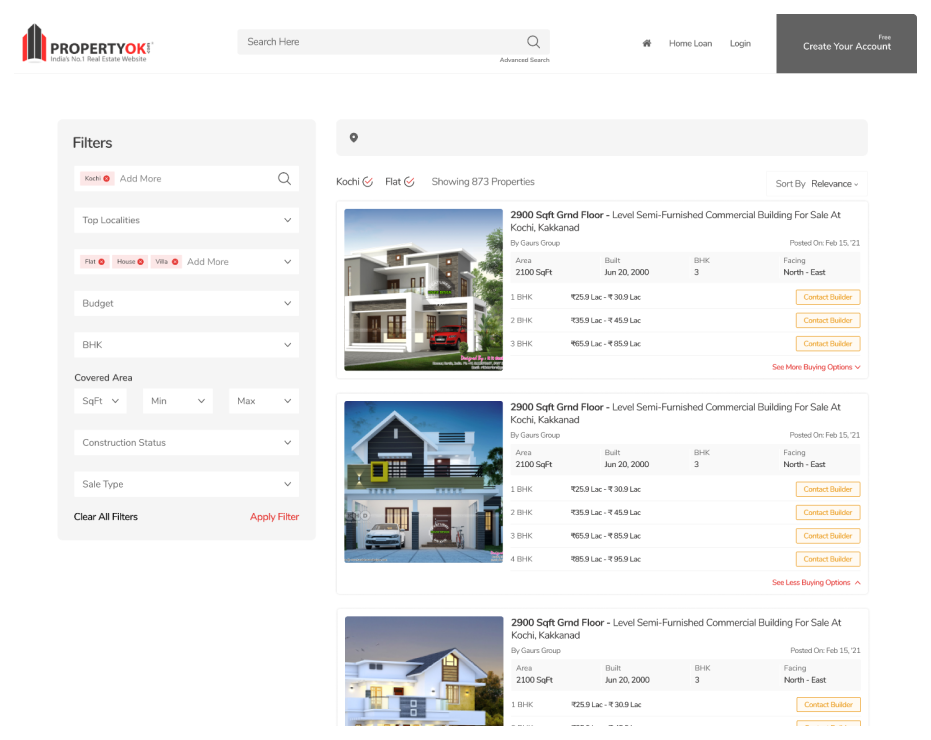The height and width of the screenshot is (740, 931).
Task: Open the Min covered area dropdown
Action: tap(178, 401)
